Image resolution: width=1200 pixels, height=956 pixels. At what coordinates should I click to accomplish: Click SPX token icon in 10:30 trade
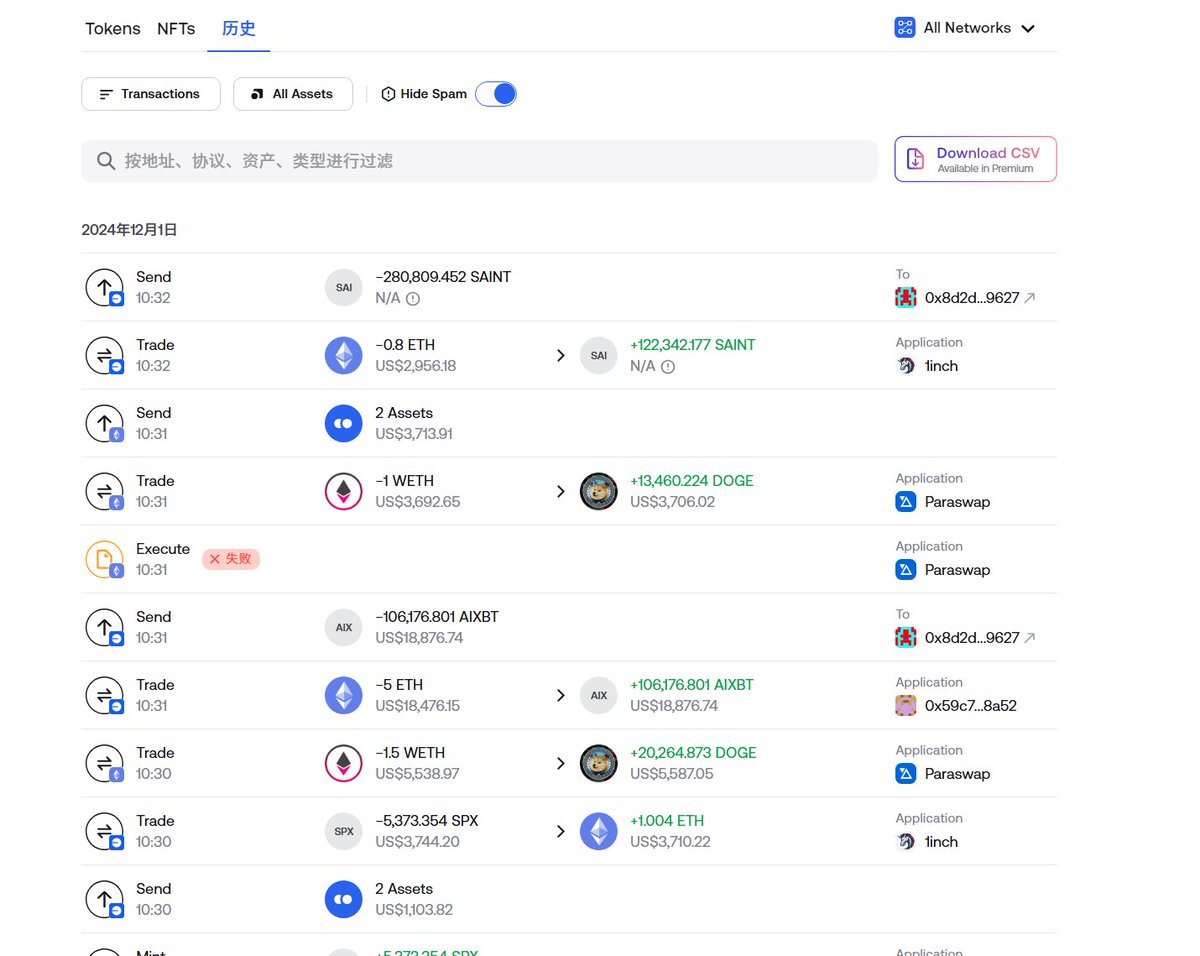pyautogui.click(x=344, y=832)
